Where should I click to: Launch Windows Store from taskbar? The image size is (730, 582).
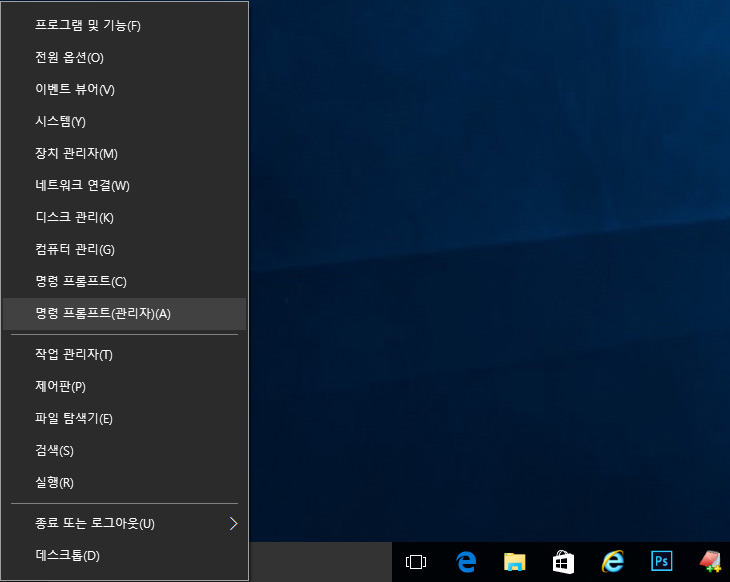(563, 562)
